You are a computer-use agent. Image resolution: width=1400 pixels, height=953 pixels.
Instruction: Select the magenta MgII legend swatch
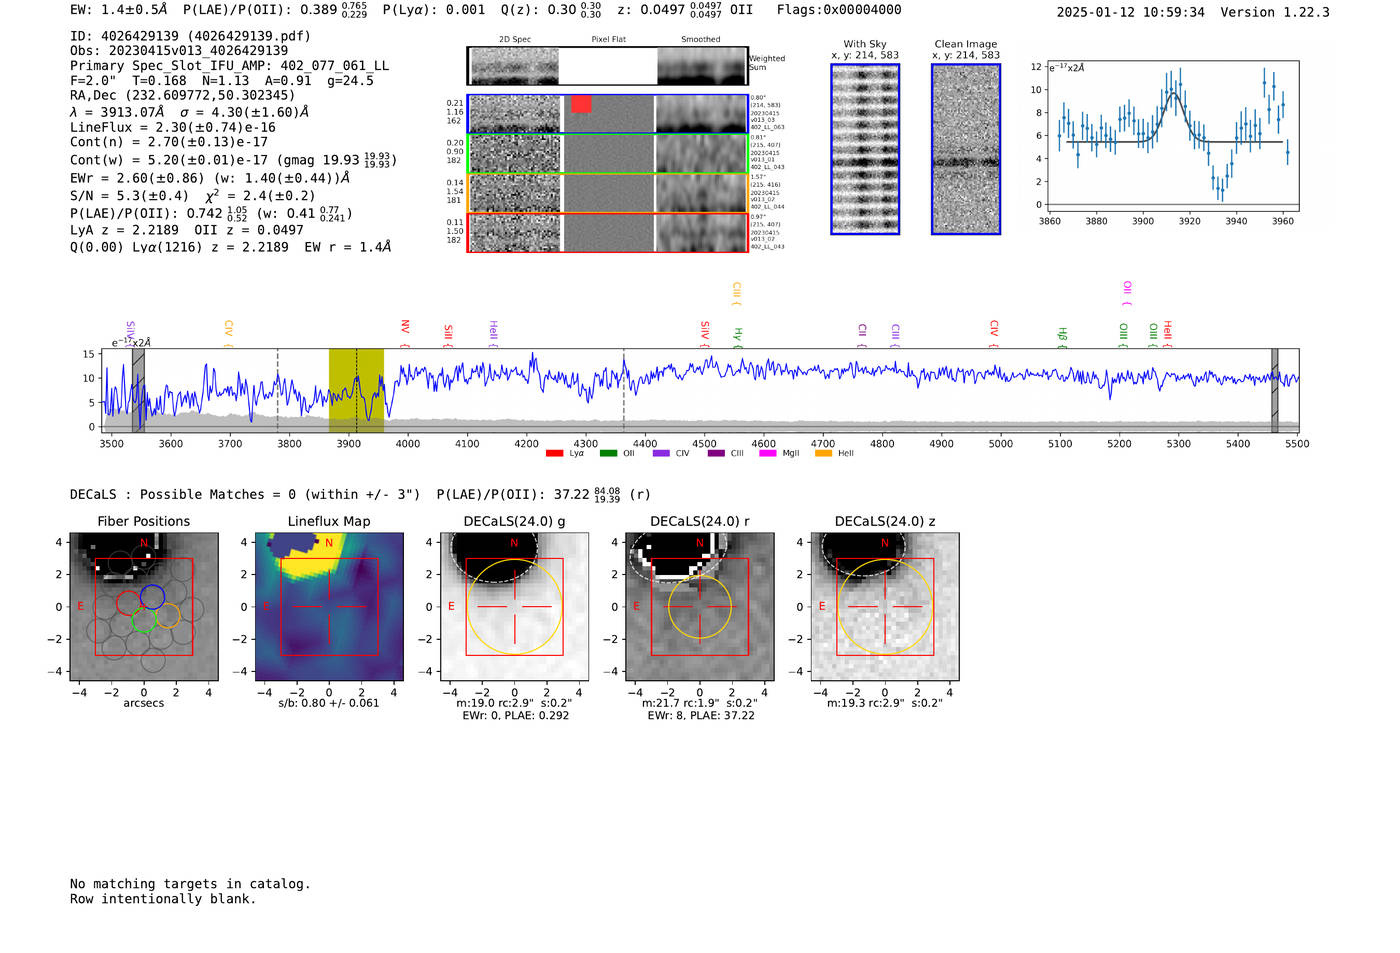coord(768,453)
